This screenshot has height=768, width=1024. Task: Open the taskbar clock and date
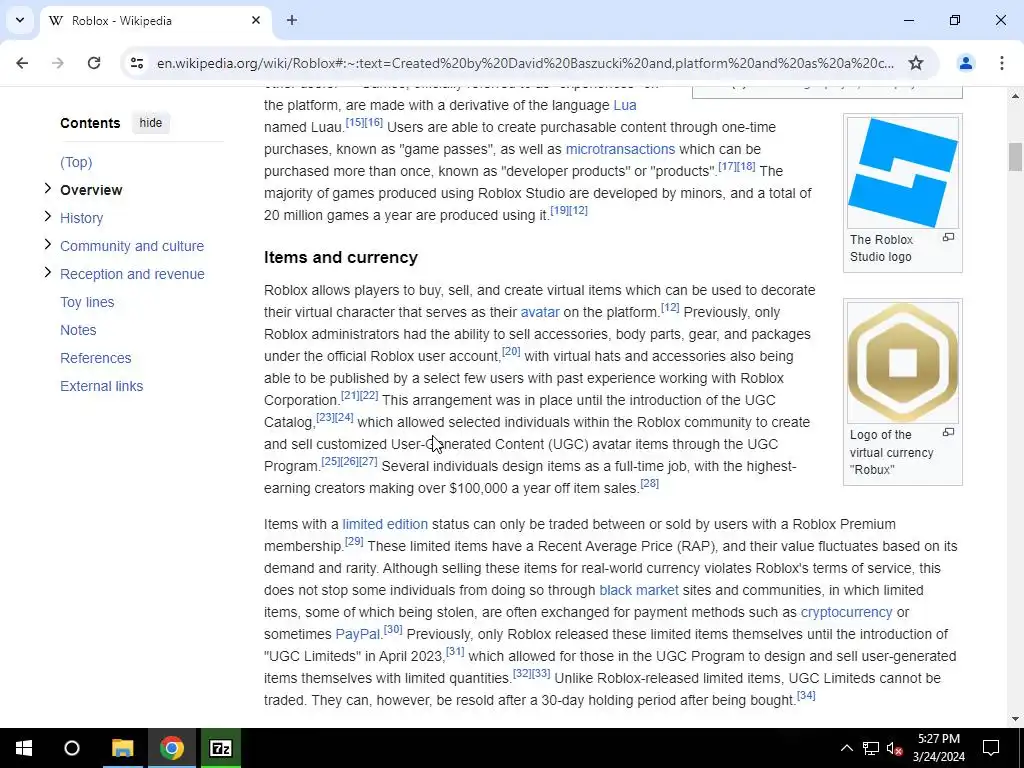click(938, 748)
